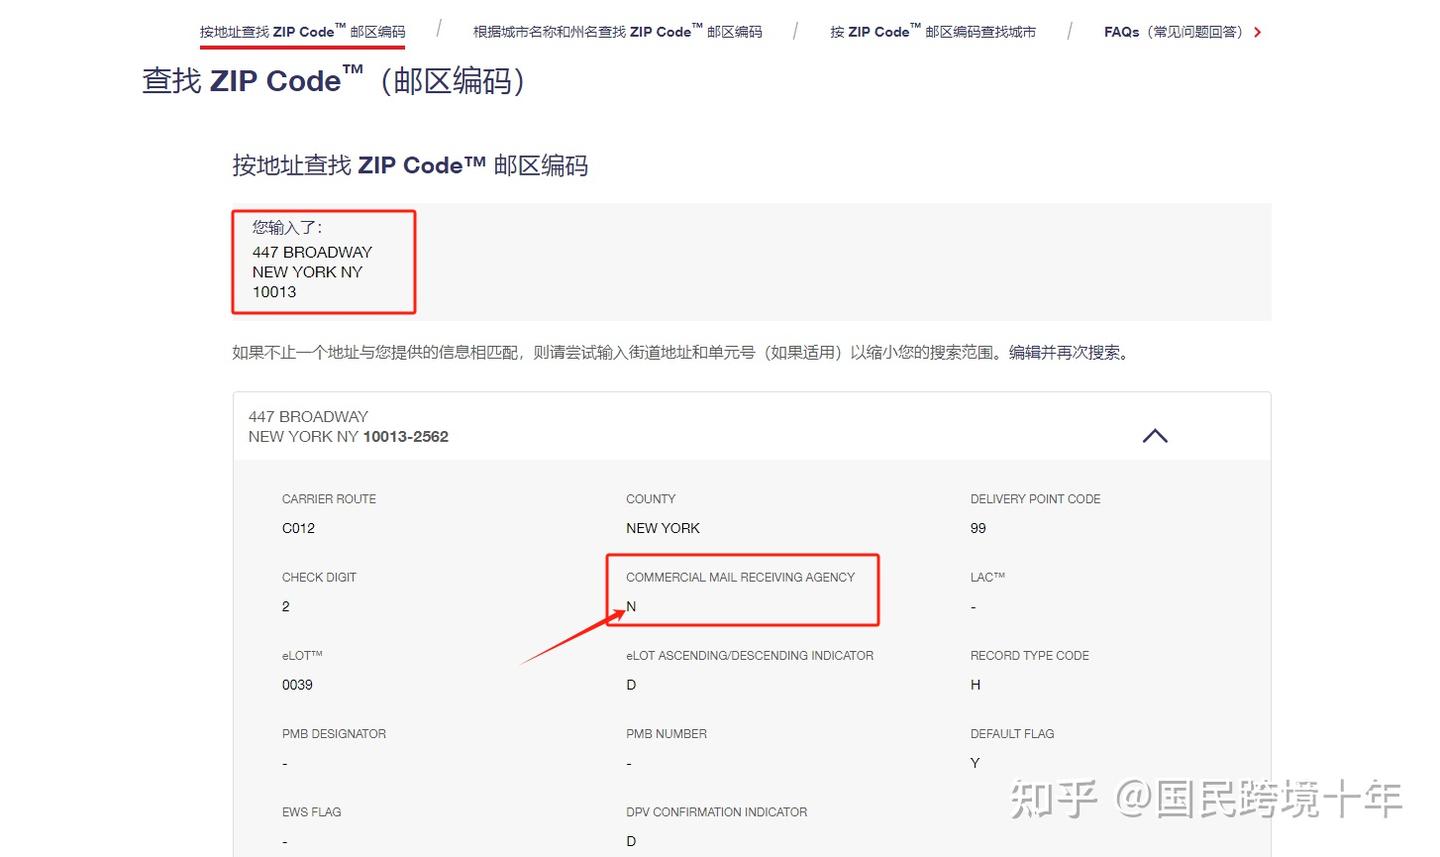
Task: Click the PMB NUMBER label
Action: click(x=666, y=734)
